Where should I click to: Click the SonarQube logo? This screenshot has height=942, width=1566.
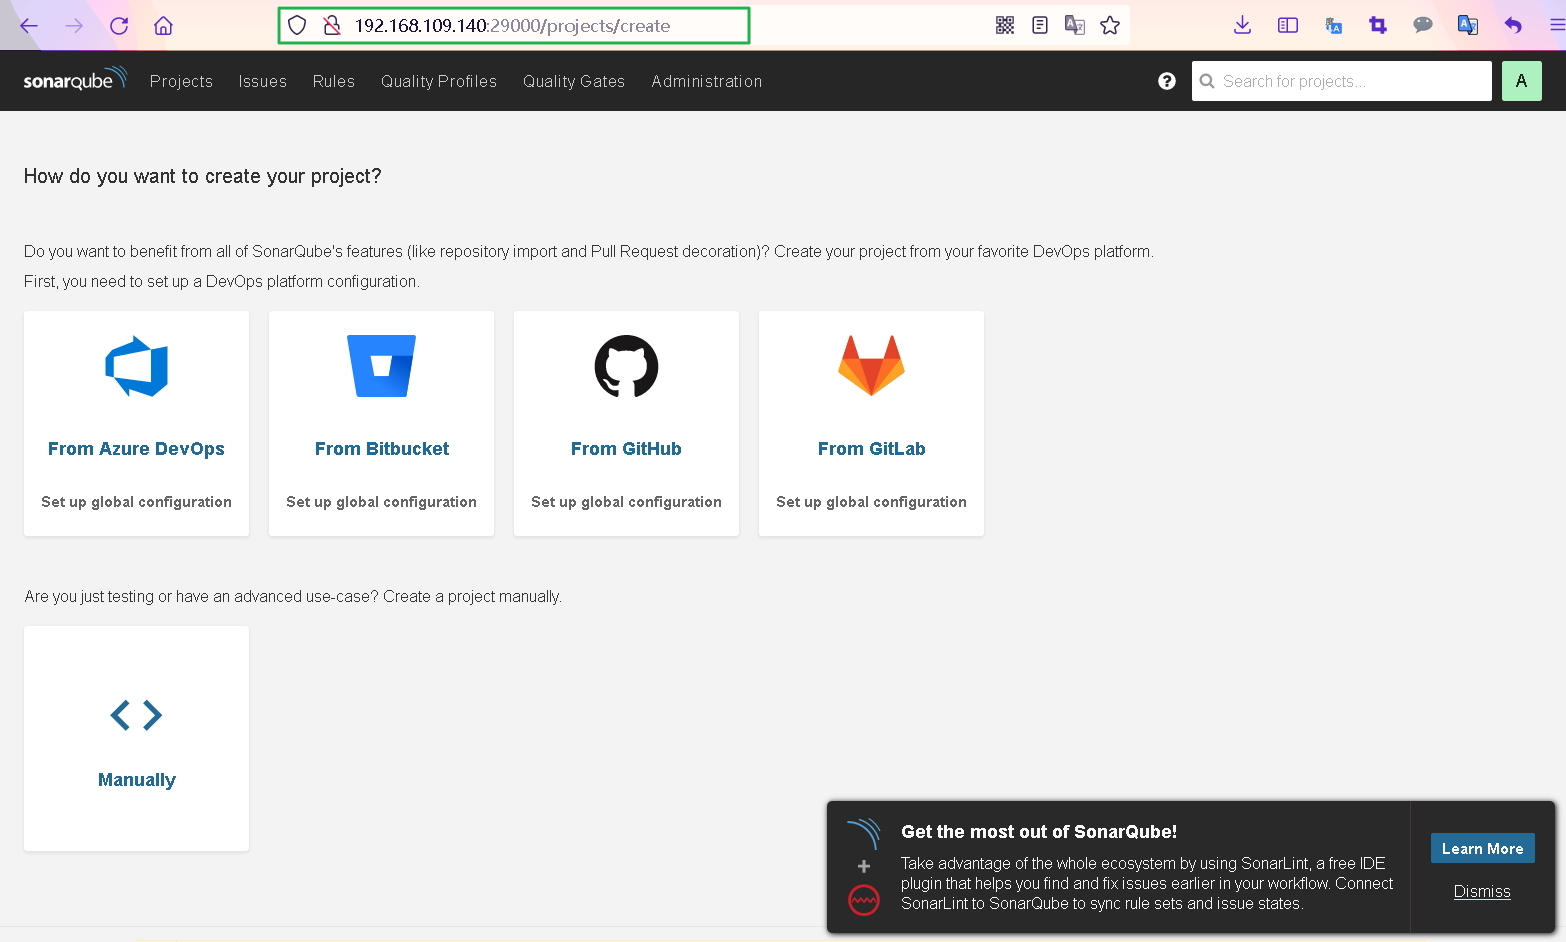pos(75,79)
